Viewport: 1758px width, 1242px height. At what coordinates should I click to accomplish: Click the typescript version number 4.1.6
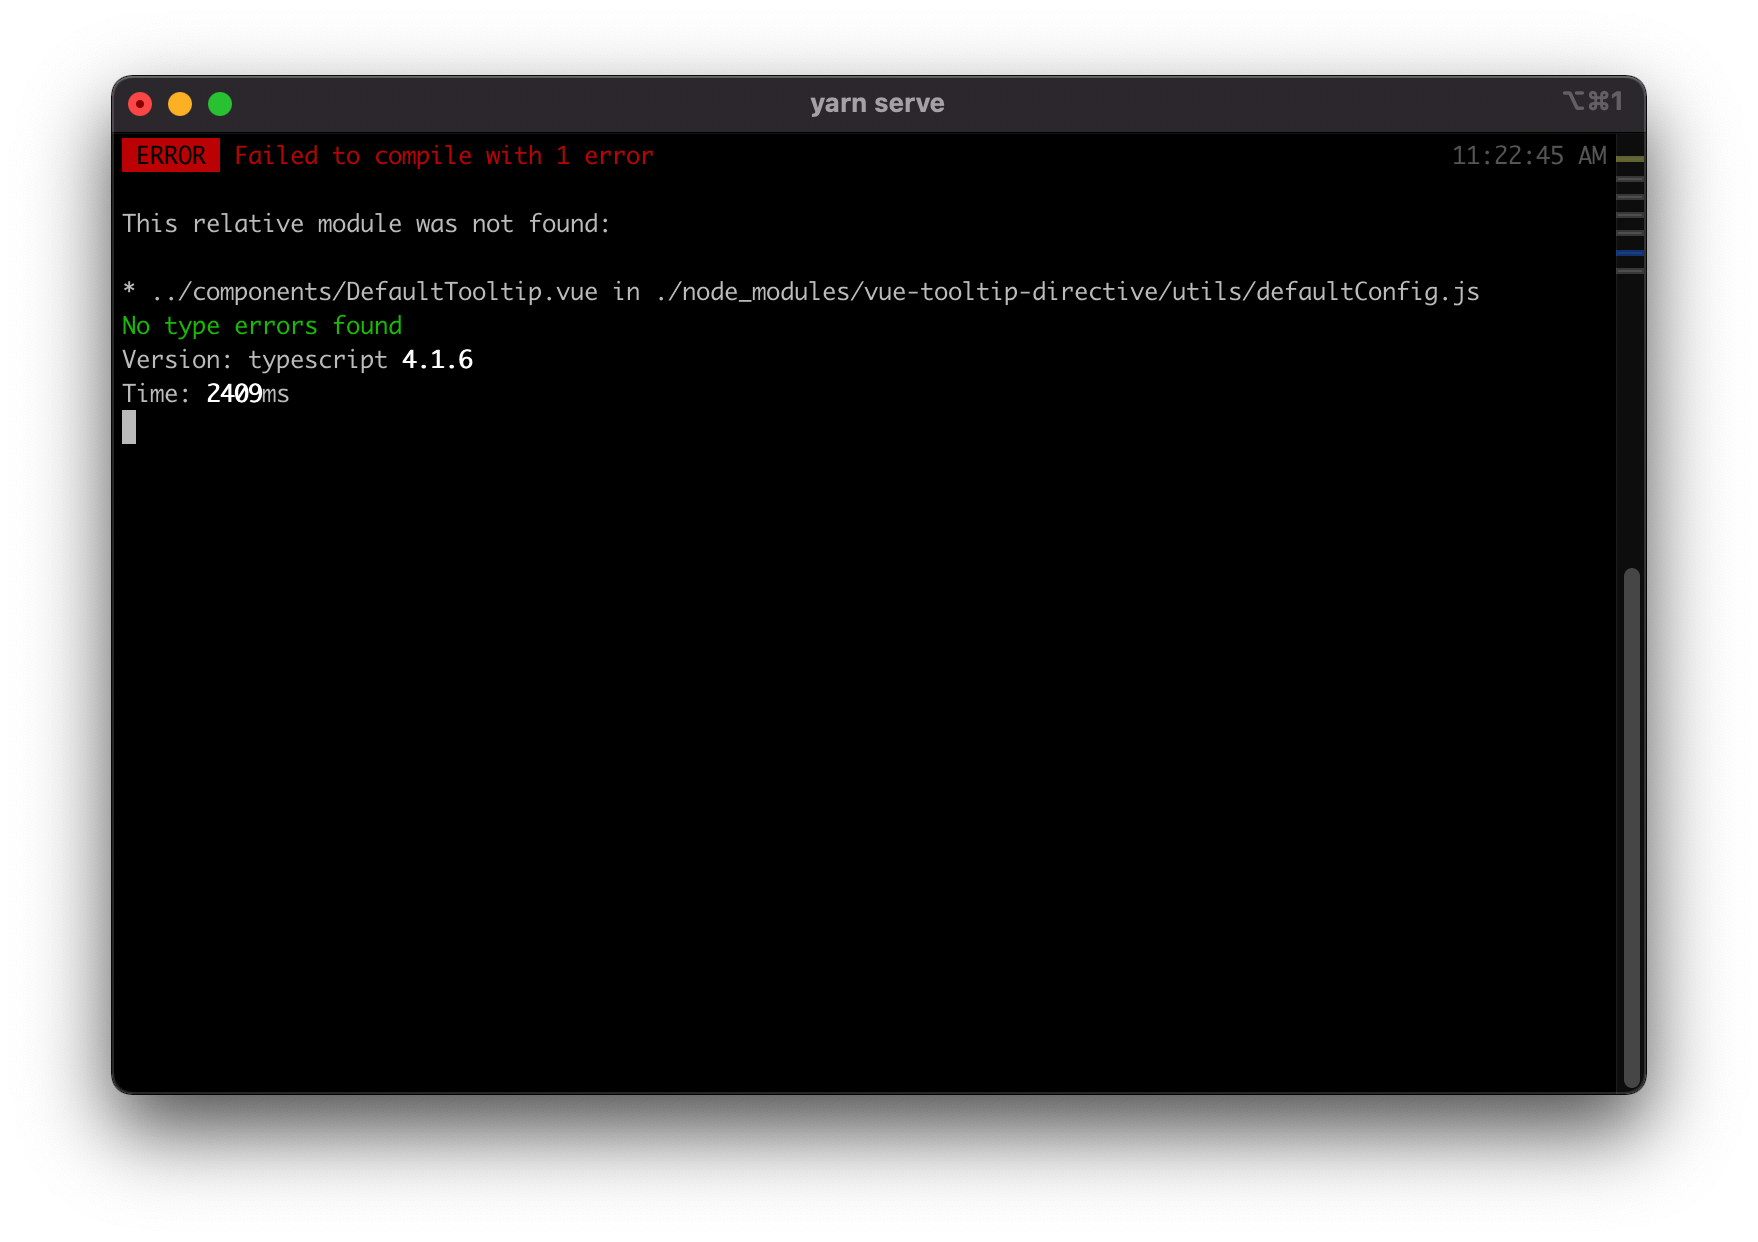437,360
